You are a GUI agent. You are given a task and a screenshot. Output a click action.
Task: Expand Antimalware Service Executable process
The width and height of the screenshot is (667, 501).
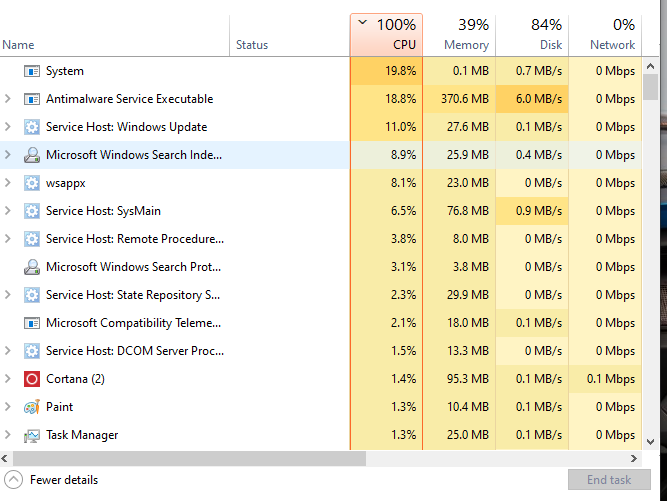8,99
